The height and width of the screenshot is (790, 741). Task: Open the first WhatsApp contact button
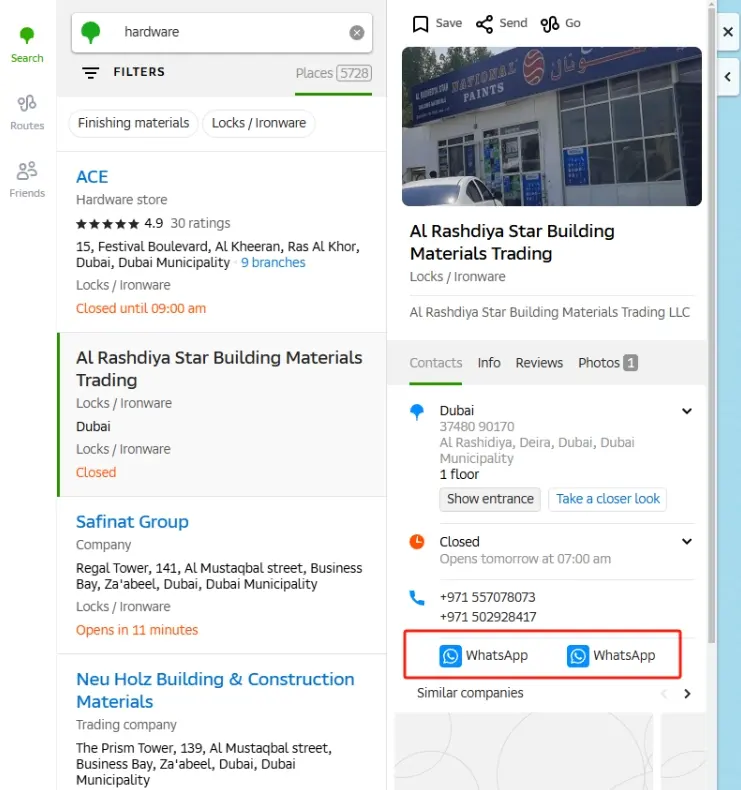[x=484, y=656]
